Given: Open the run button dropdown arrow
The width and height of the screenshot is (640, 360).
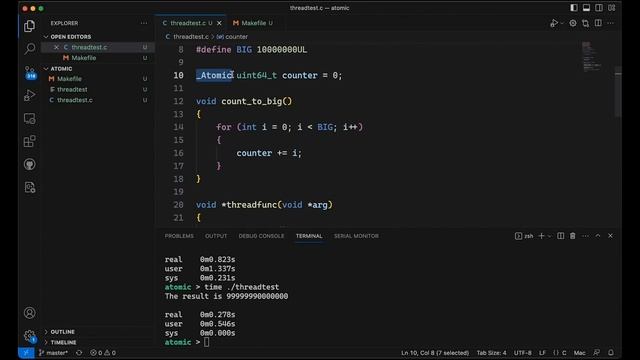Looking at the screenshot, I should [562, 23].
